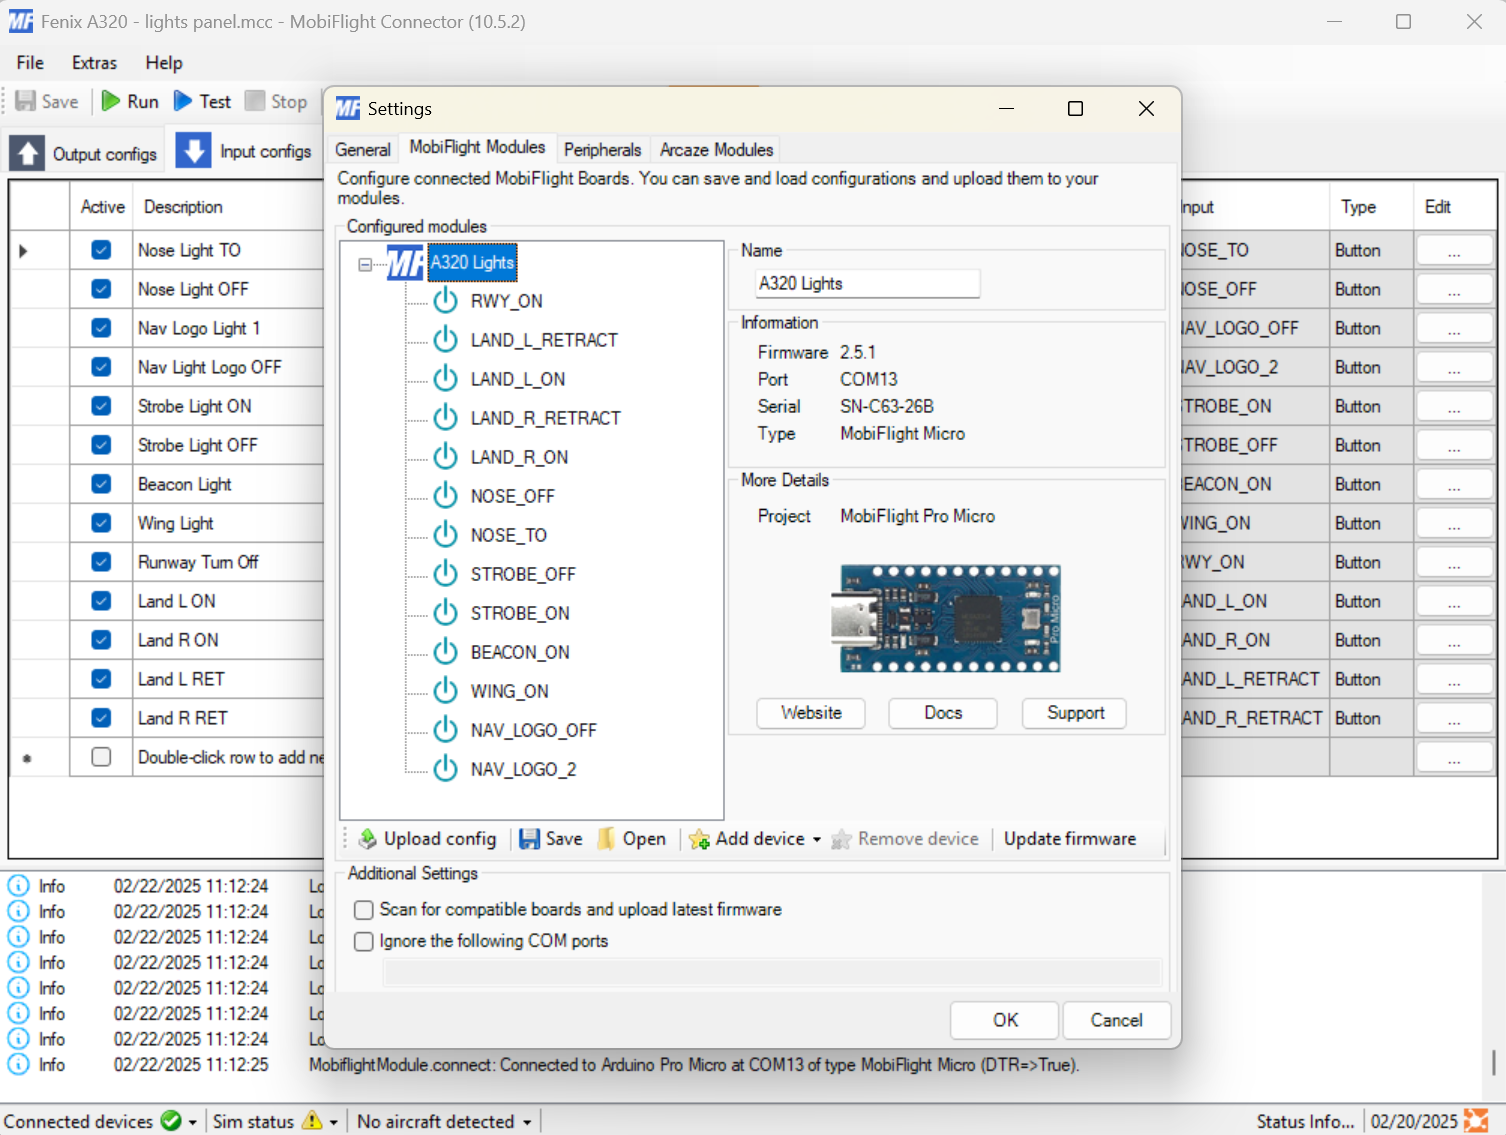Screen dimensions: 1506x1135
Task: Click the NOSE_OFF device icon
Action: (445, 496)
